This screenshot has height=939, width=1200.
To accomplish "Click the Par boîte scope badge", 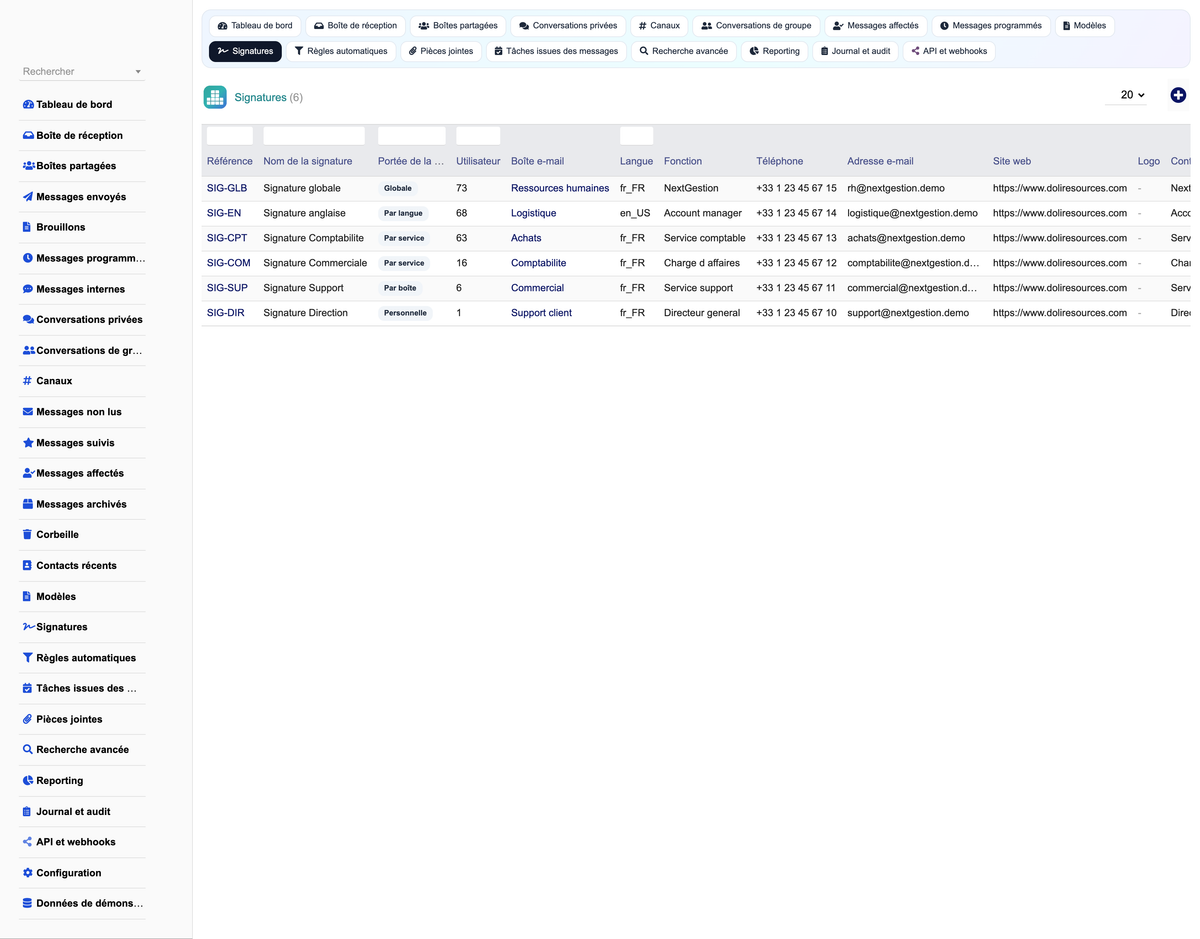I will [400, 288].
